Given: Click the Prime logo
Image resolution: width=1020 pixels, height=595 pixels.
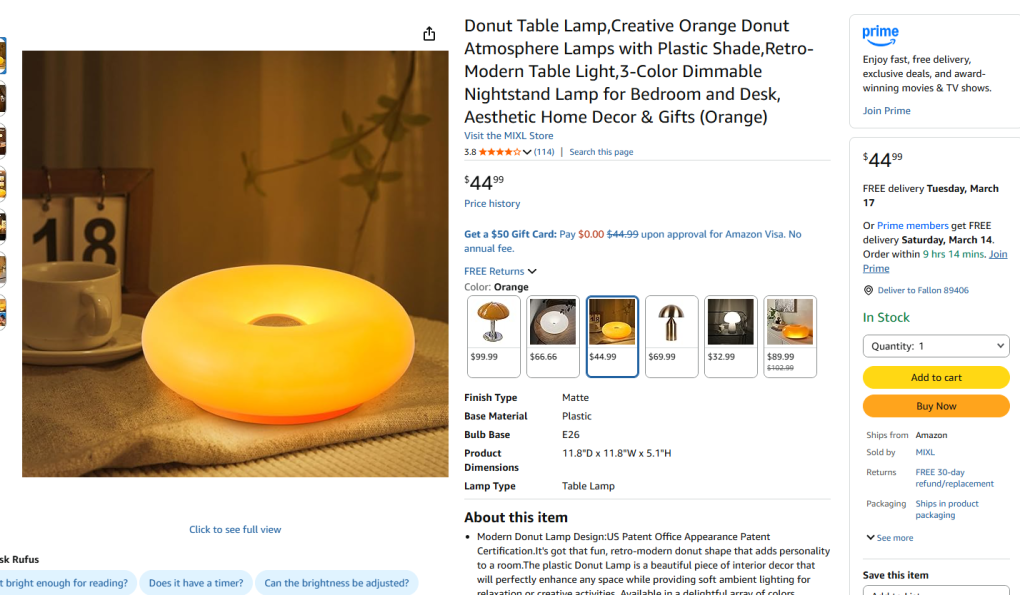Looking at the screenshot, I should 881,35.
